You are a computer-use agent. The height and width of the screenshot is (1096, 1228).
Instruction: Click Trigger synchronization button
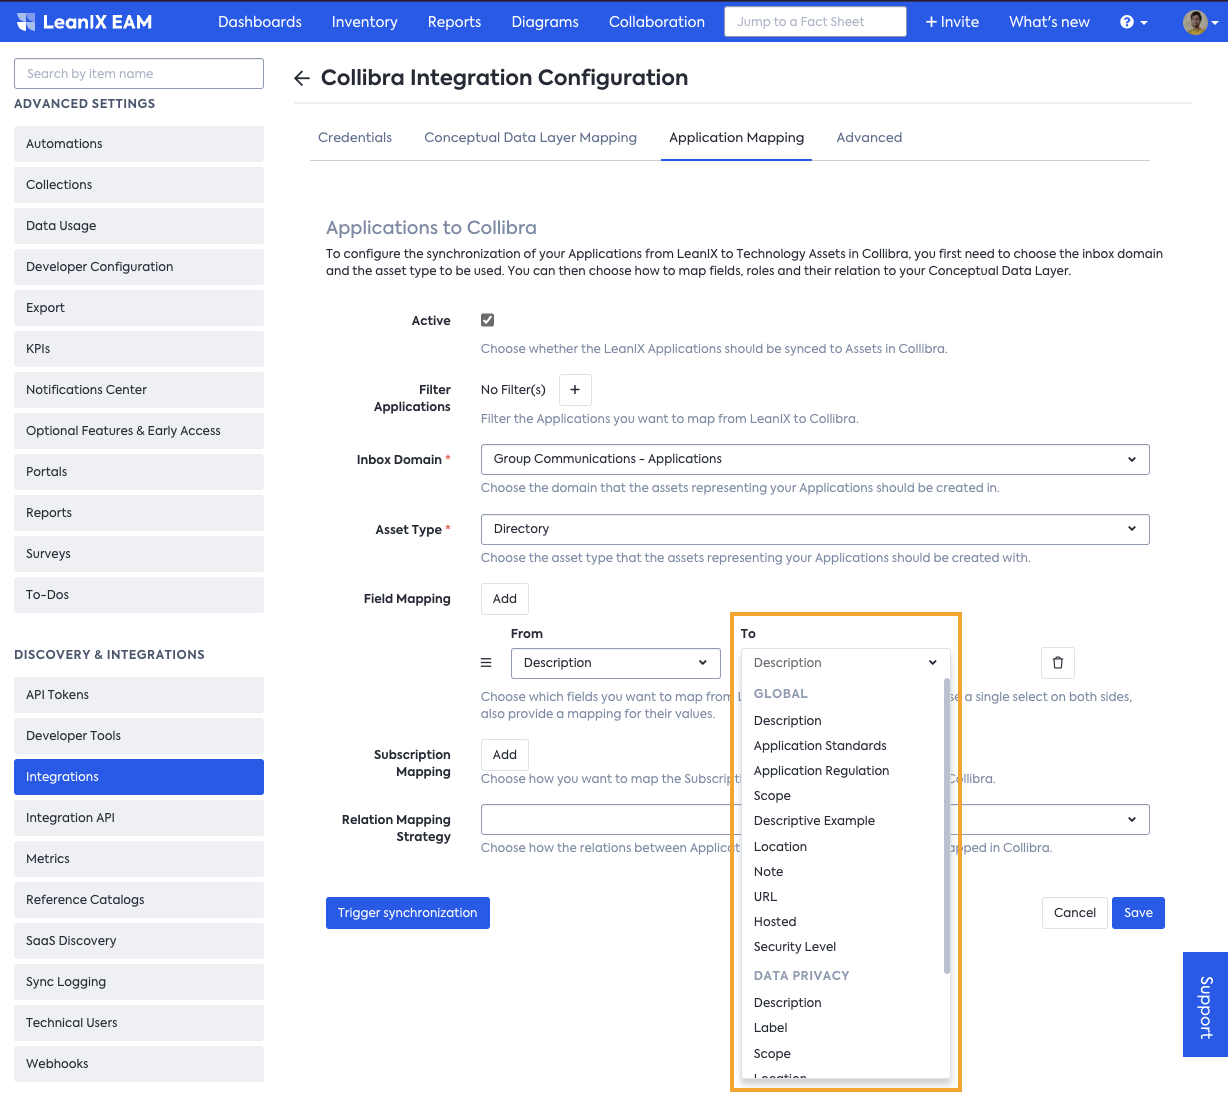tap(408, 913)
